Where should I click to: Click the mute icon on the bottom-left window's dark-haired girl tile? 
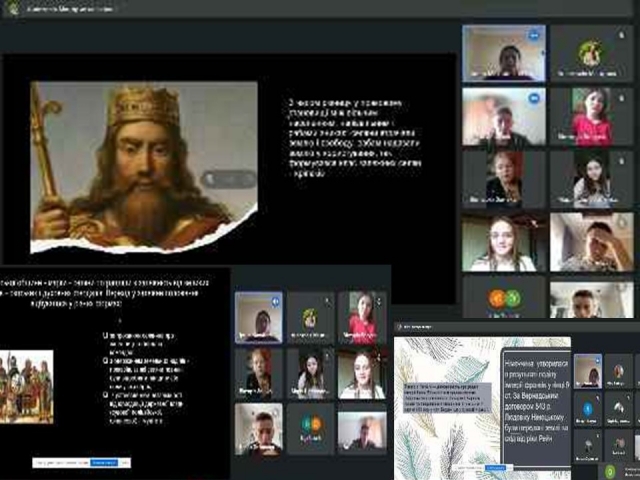tap(327, 357)
